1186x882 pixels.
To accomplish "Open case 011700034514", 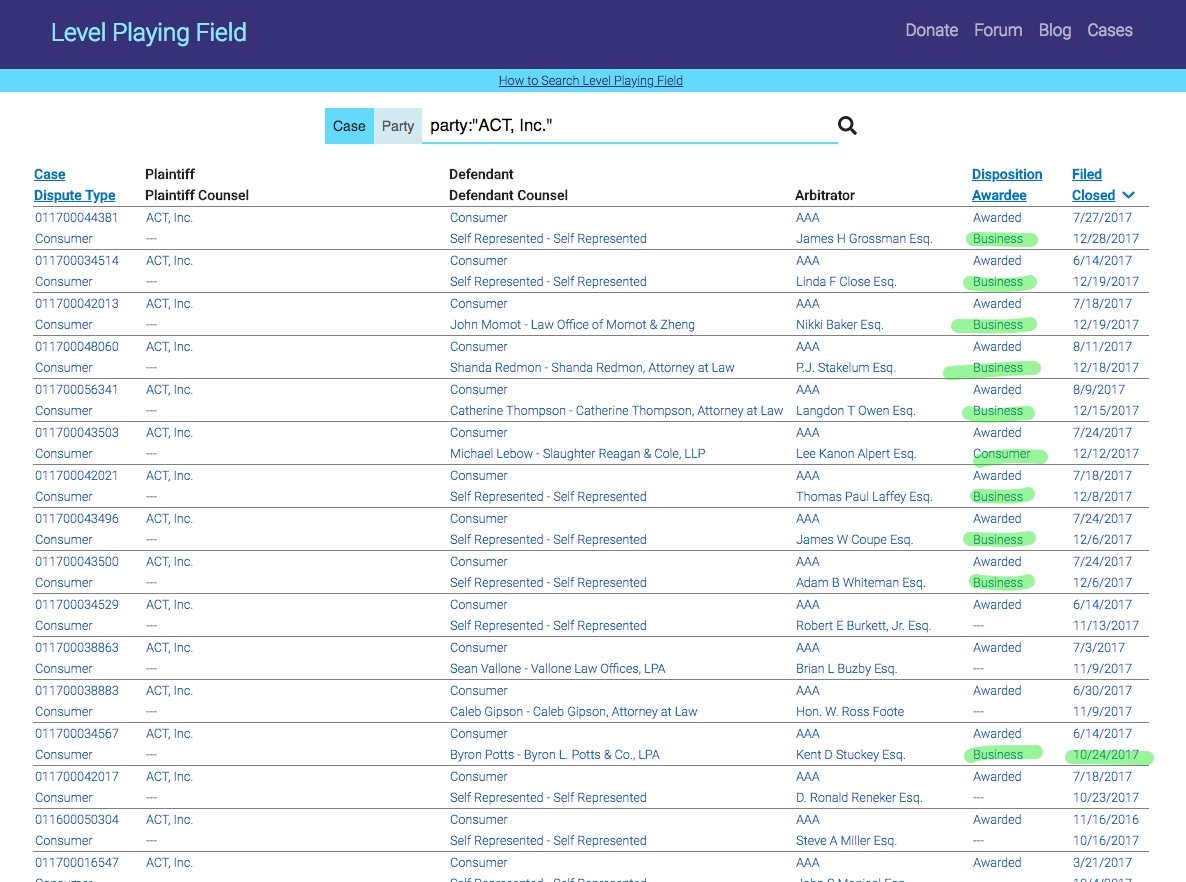I will tap(76, 261).
